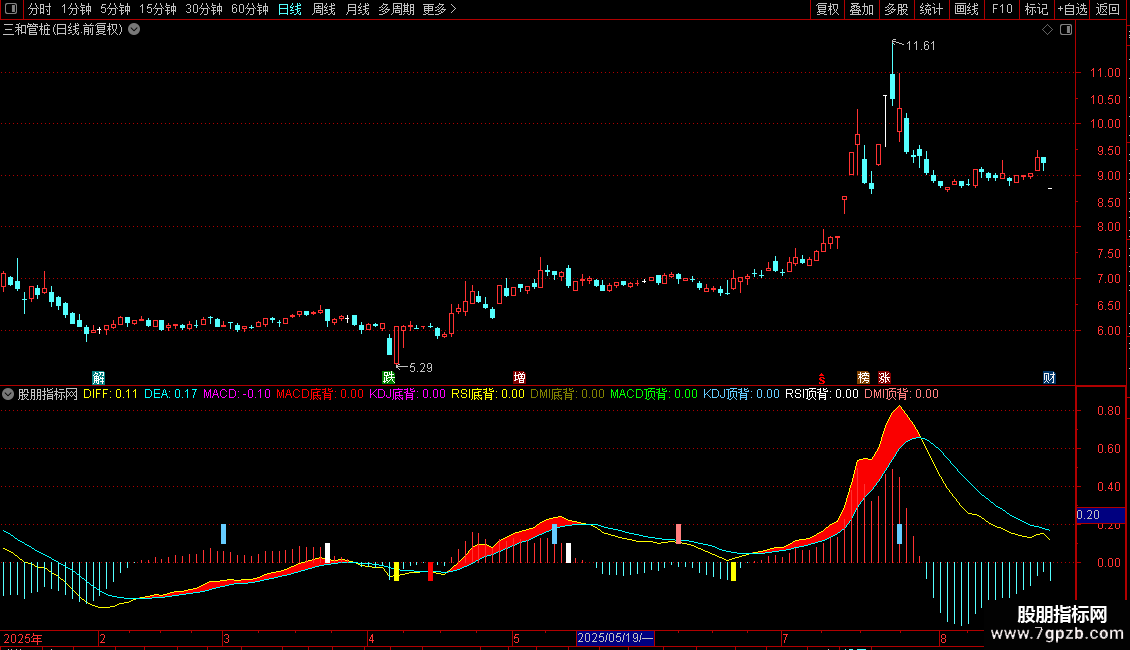Image resolution: width=1130 pixels, height=650 pixels.
Task: Click the 返回 back button
Action: coord(1108,9)
